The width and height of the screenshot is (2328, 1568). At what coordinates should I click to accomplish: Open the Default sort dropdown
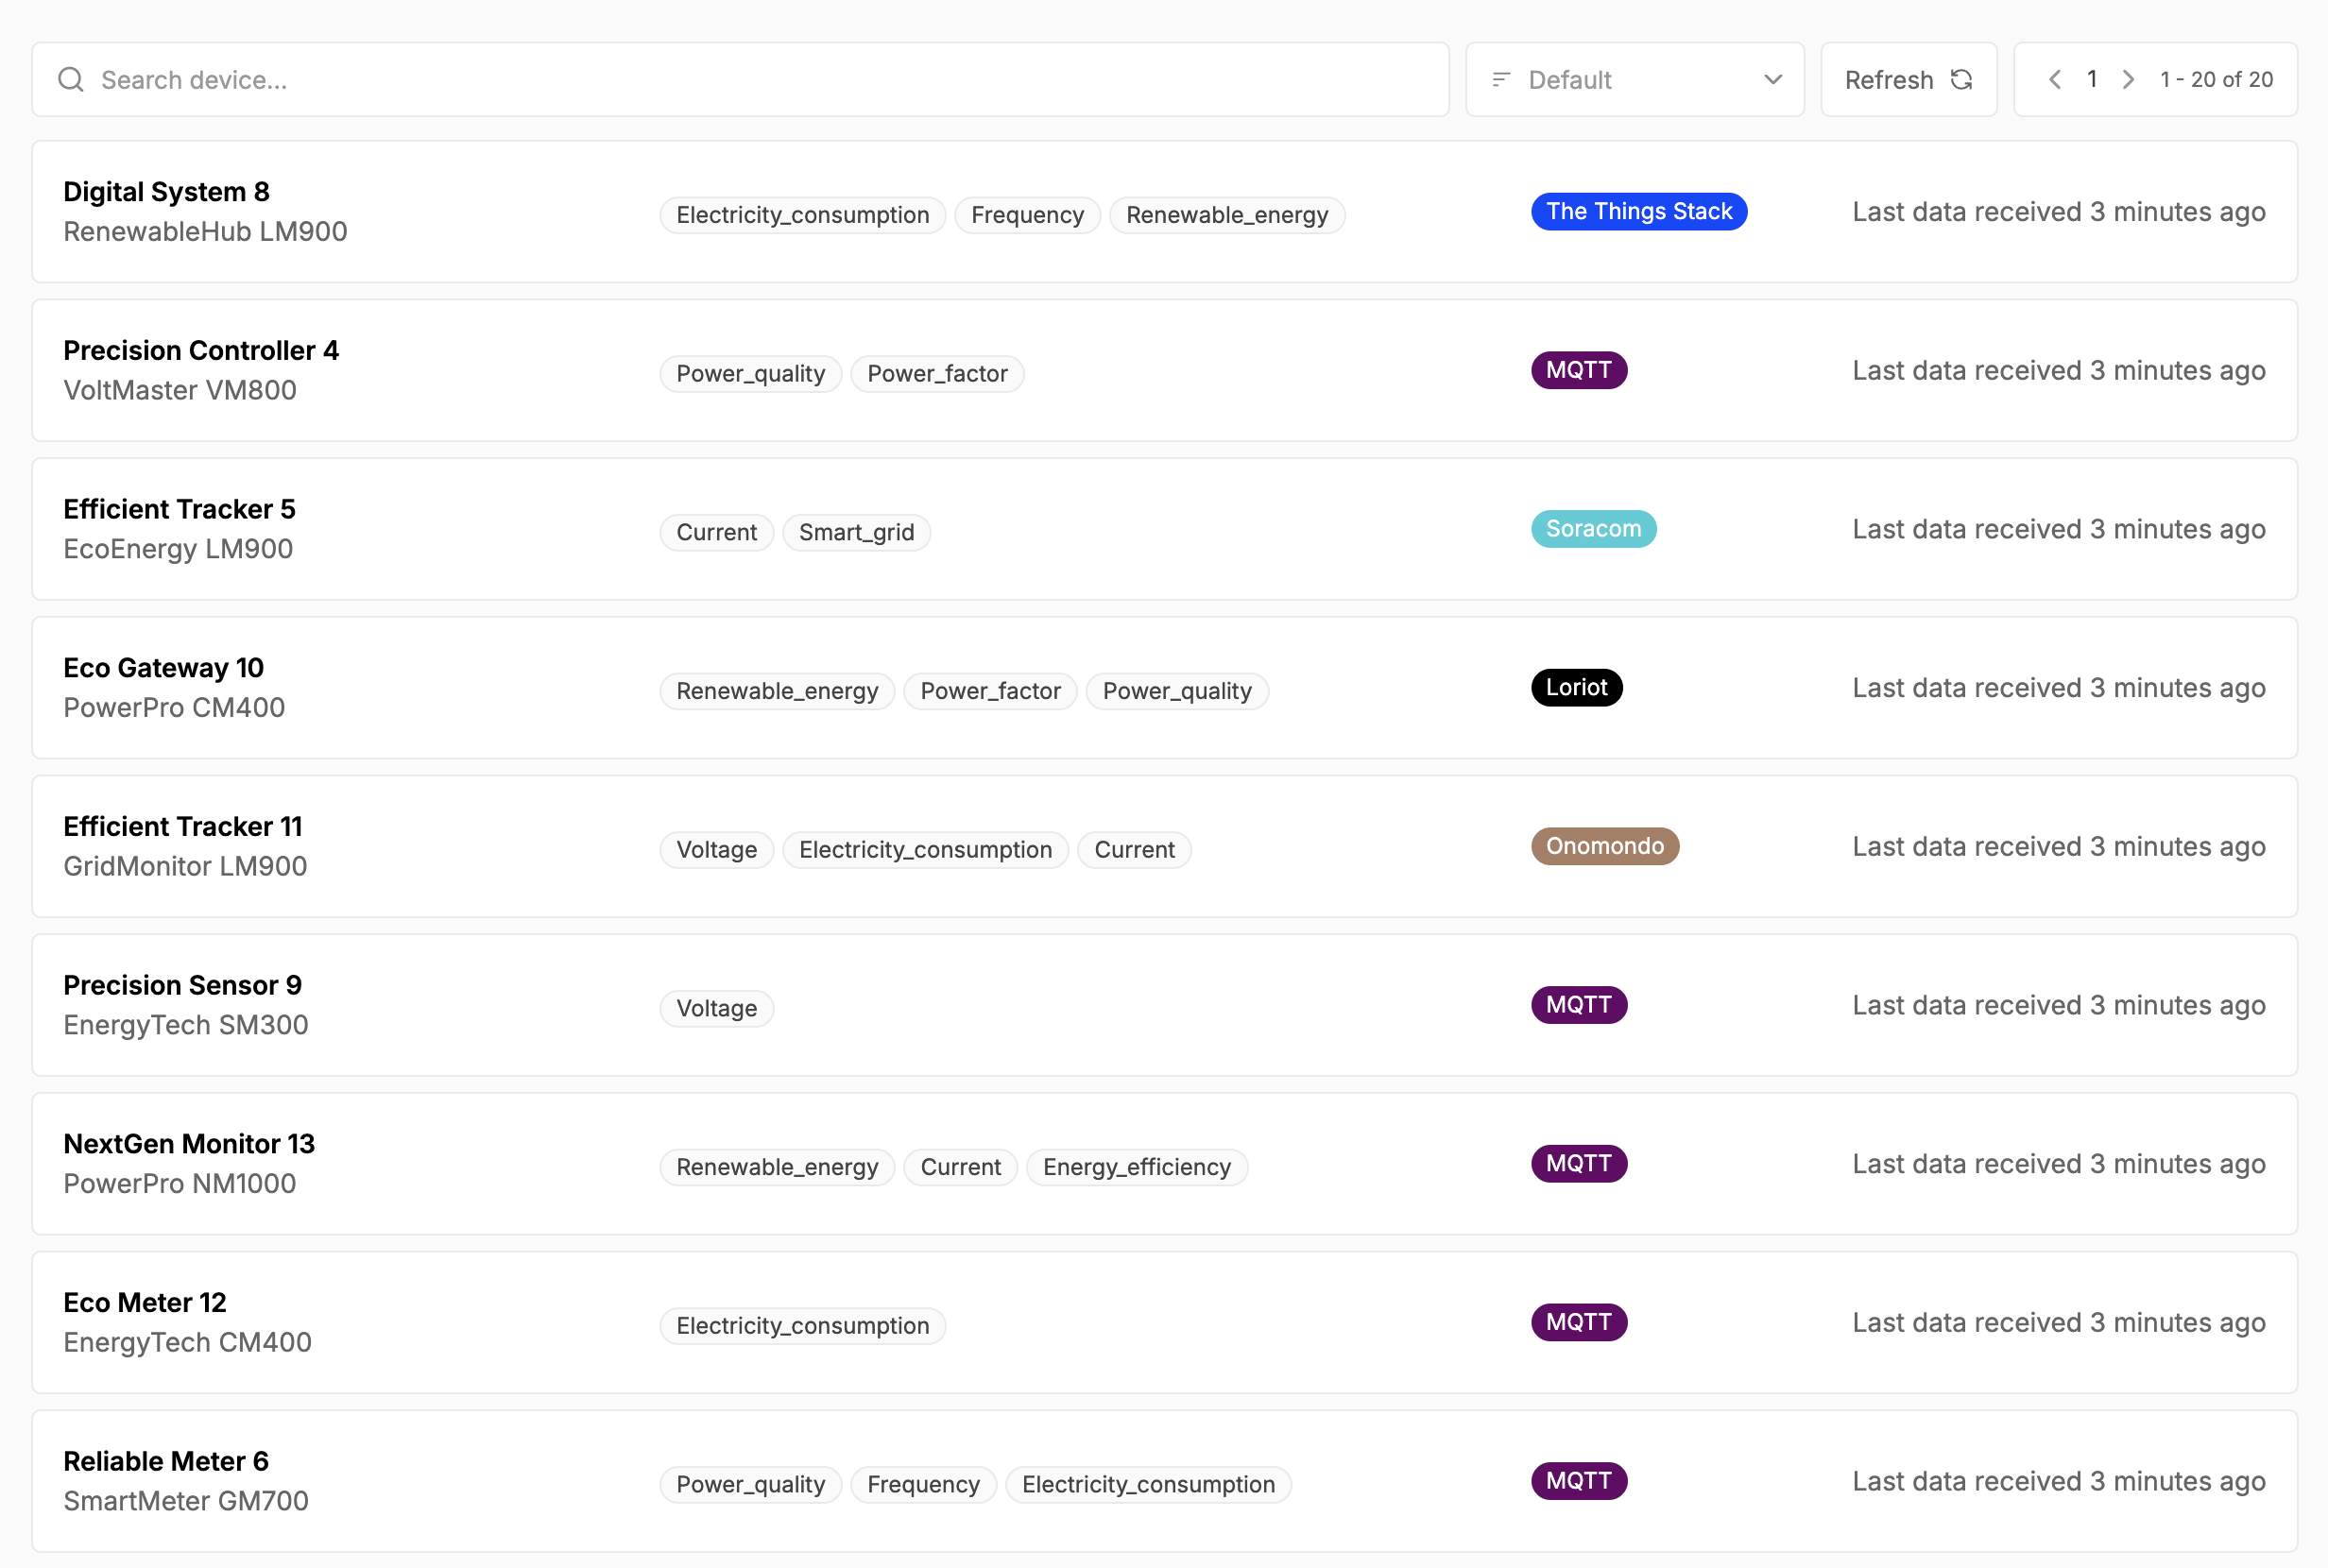(1635, 79)
